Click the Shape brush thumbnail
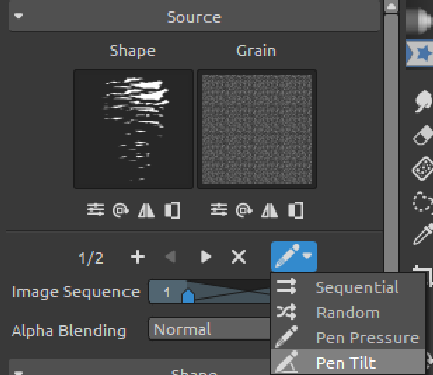Viewport: 433px width, 375px height. [x=133, y=129]
